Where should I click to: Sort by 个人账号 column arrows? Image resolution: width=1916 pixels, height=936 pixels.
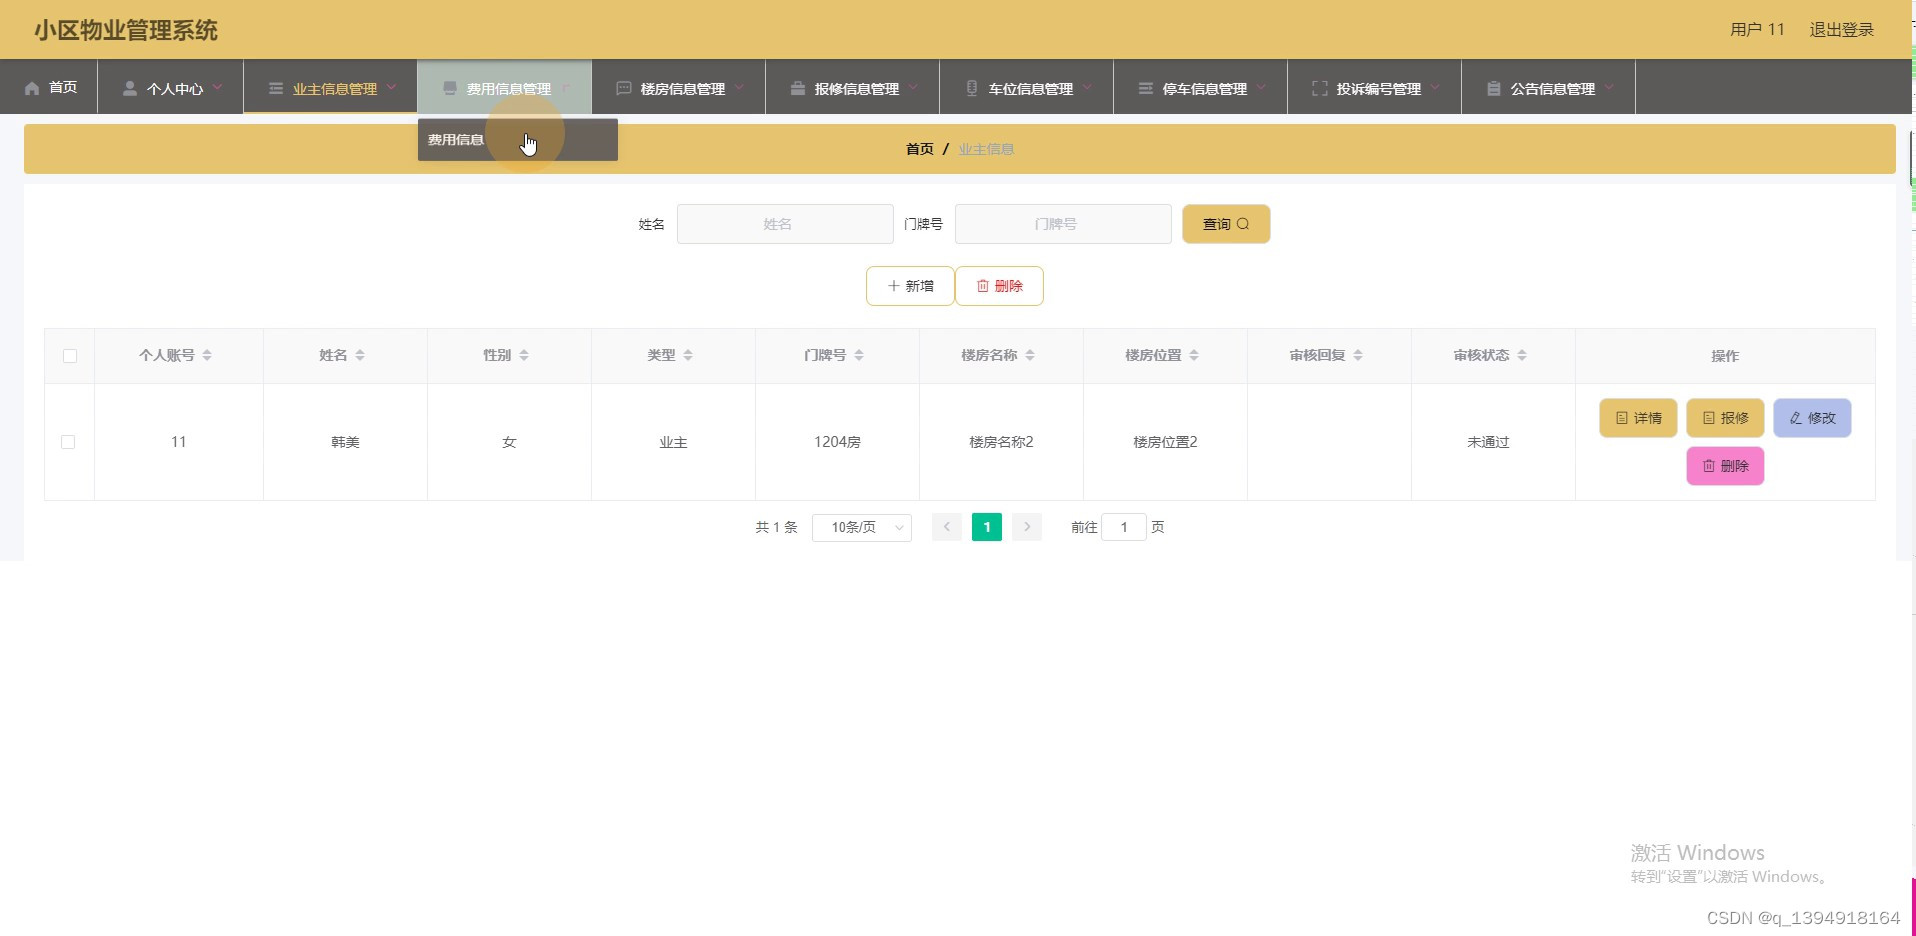[207, 355]
